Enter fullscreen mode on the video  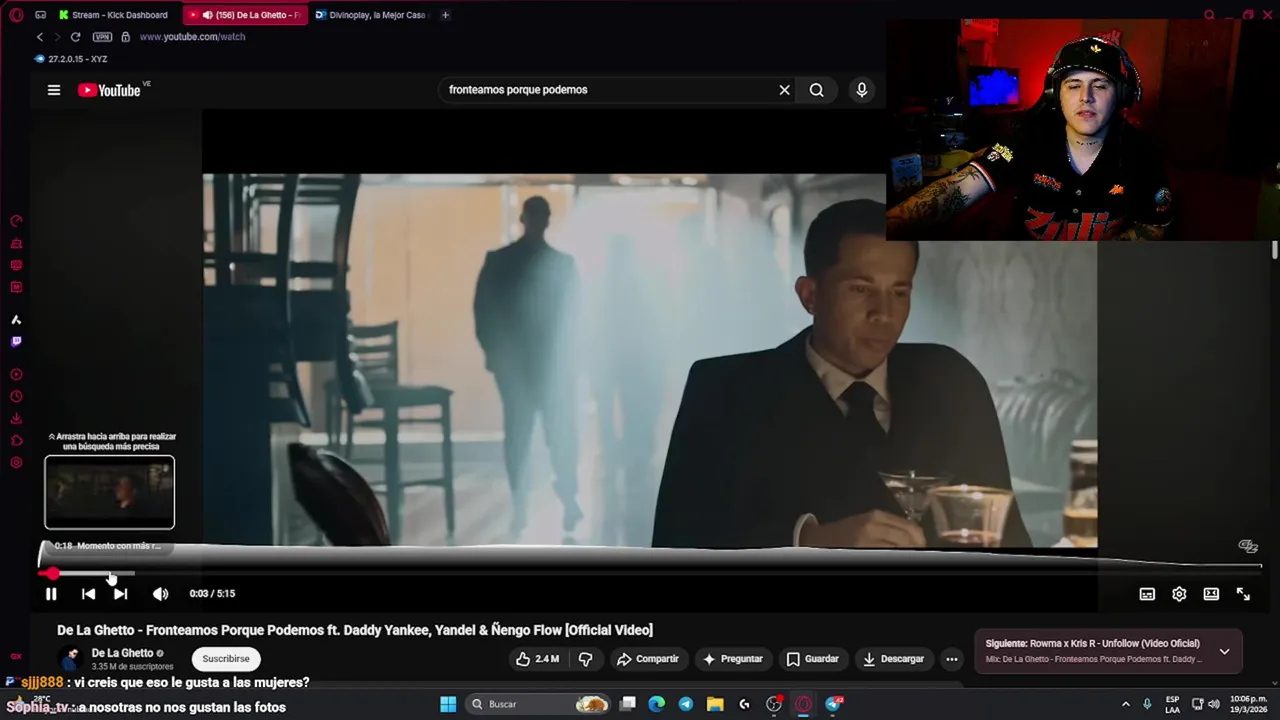click(1243, 594)
